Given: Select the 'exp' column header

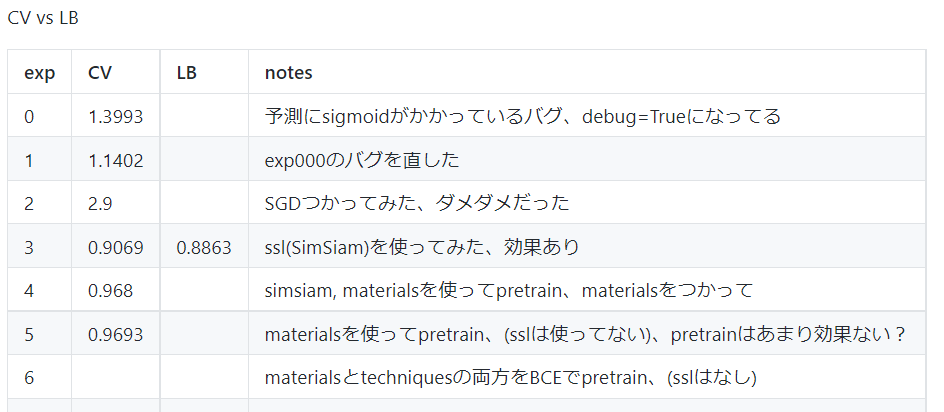Looking at the screenshot, I should coord(40,72).
